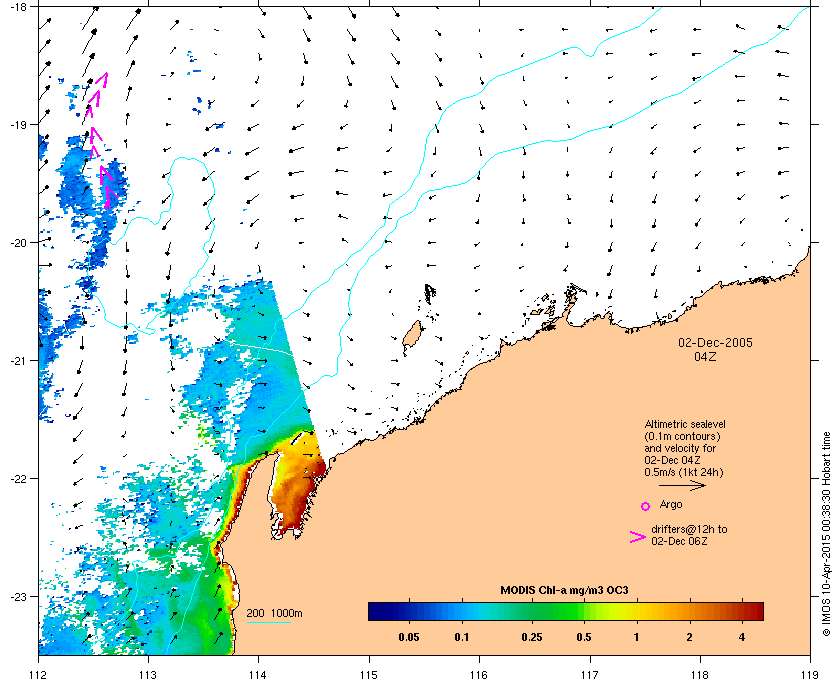Click the '(0.1m contours)' legend line
The height and width of the screenshot is (680, 840).
click(682, 437)
